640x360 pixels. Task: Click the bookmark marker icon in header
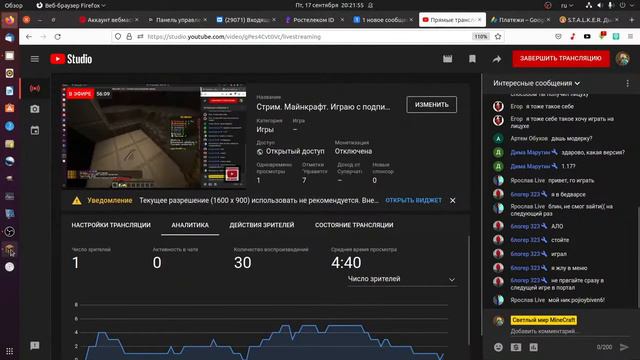(x=472, y=59)
